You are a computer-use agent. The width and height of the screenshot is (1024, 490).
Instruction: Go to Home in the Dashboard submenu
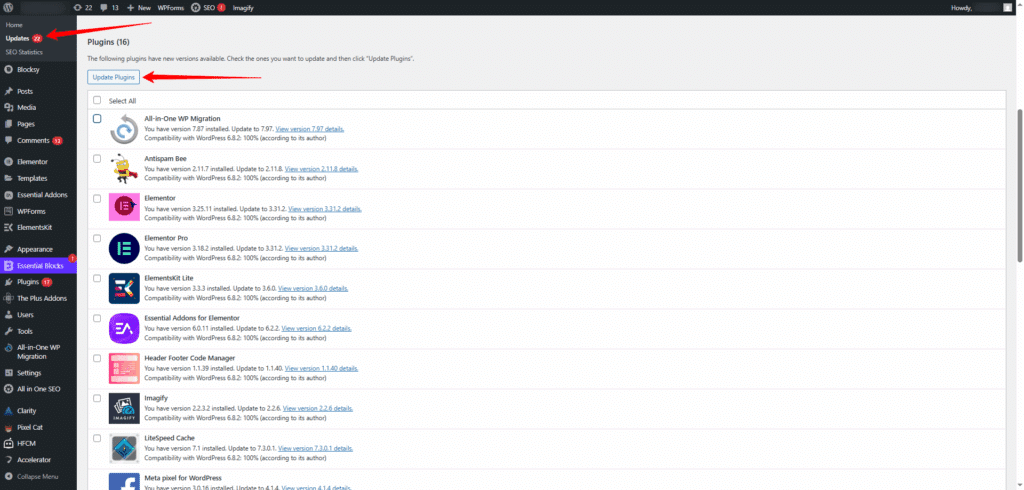pyautogui.click(x=14, y=25)
